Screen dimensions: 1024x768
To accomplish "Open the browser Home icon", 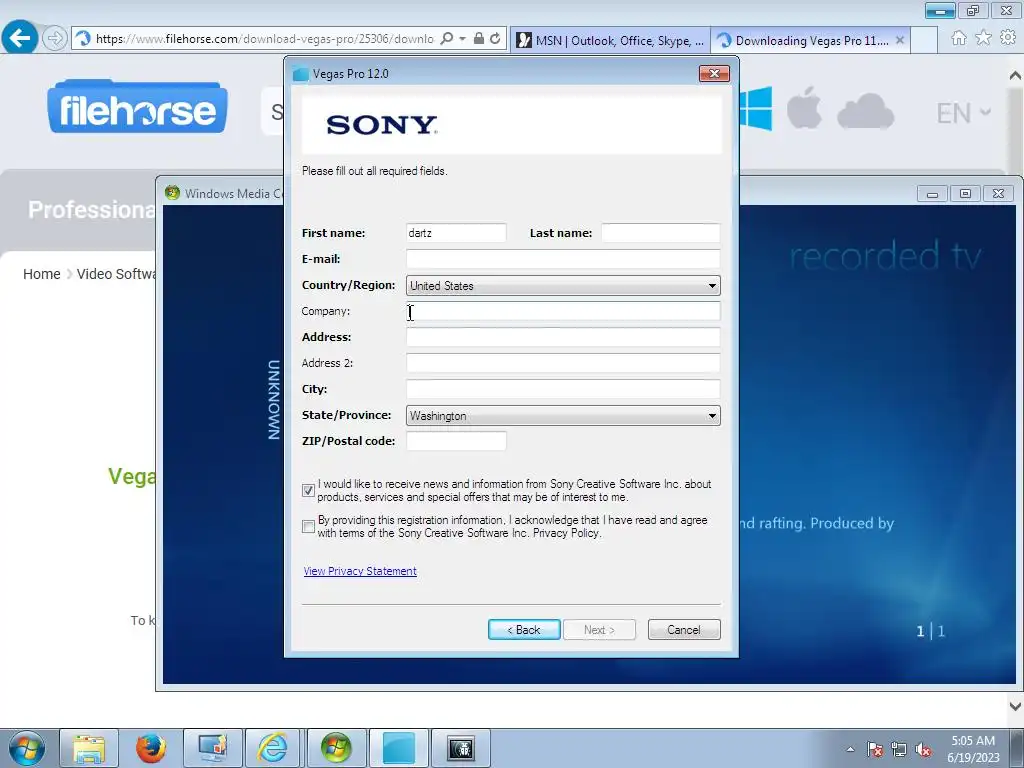I will pos(958,39).
